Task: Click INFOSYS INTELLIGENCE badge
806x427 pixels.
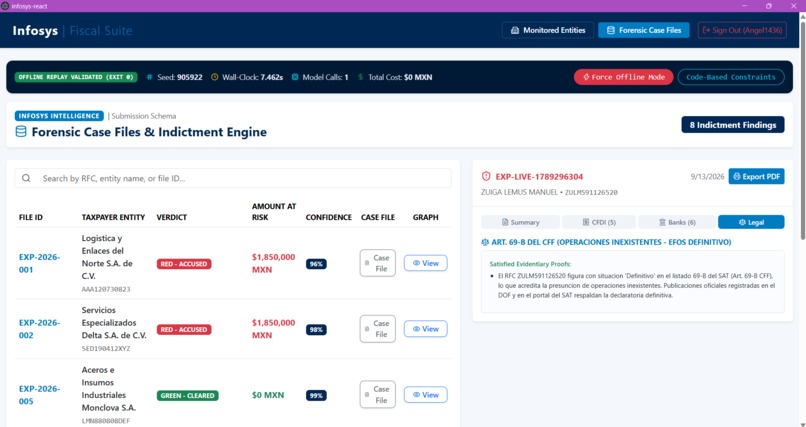Action: 59,116
